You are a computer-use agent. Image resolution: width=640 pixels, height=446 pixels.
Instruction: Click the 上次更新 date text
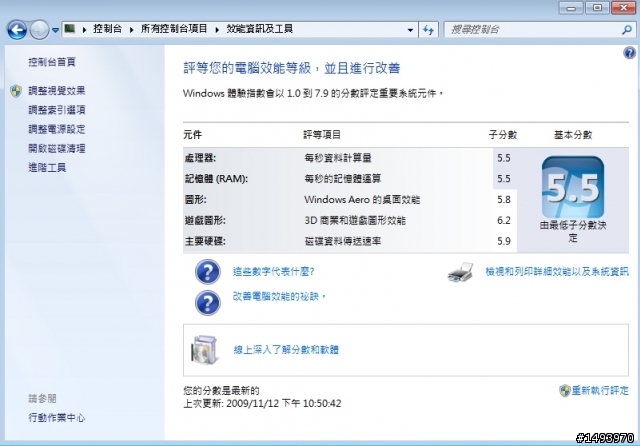262,404
